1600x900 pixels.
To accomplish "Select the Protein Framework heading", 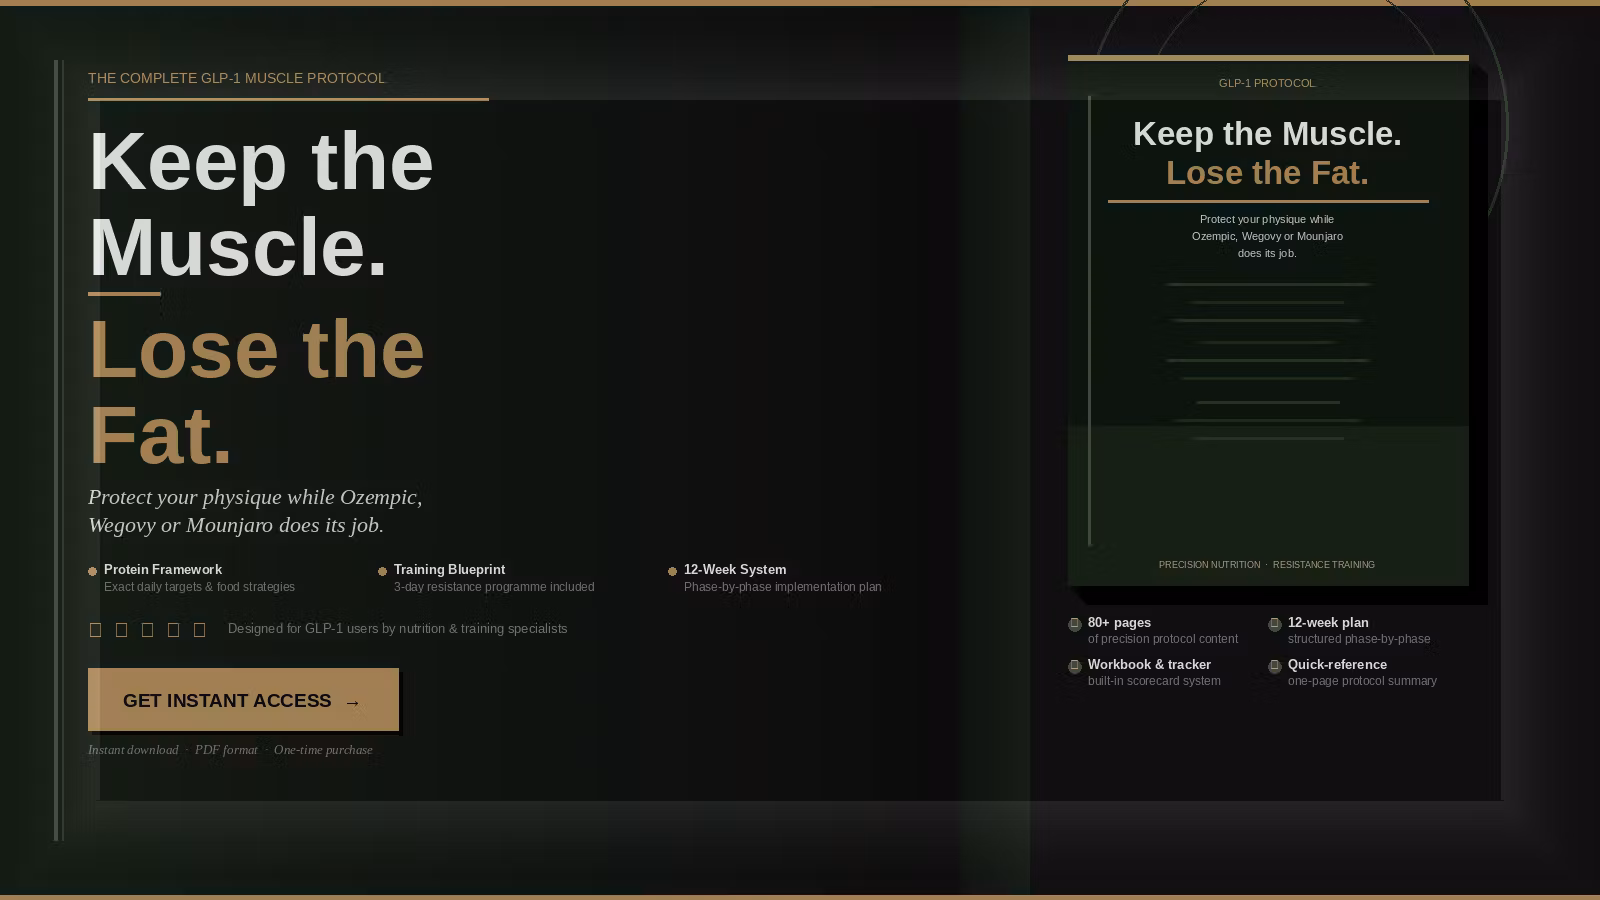I will 163,569.
